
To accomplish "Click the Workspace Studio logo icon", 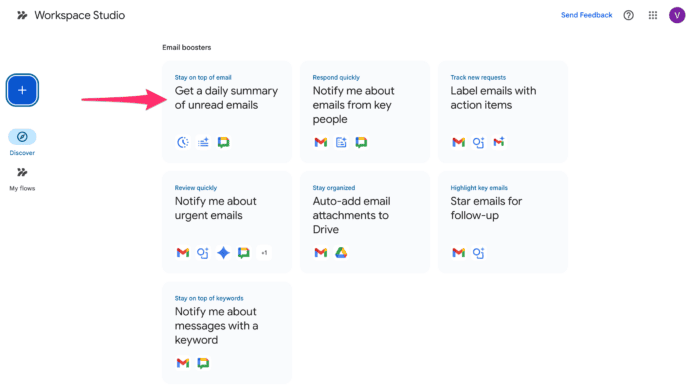I will tap(22, 15).
